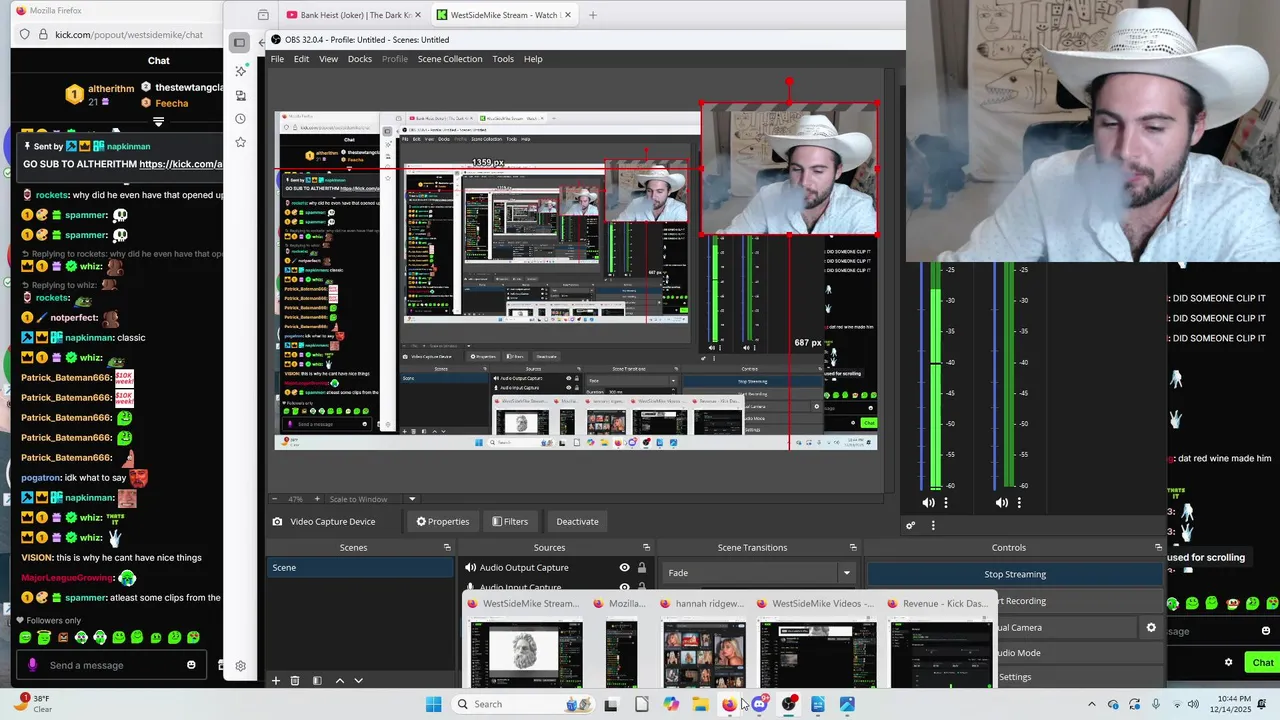
Task: Open the Scene Collection menu
Action: coord(450,59)
